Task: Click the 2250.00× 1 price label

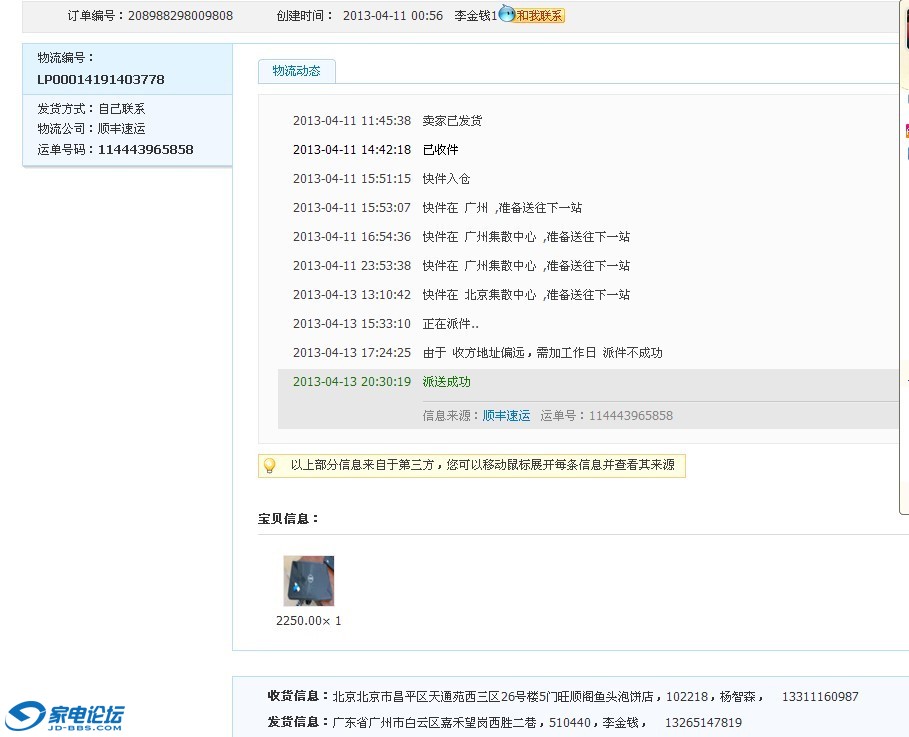Action: [x=308, y=621]
